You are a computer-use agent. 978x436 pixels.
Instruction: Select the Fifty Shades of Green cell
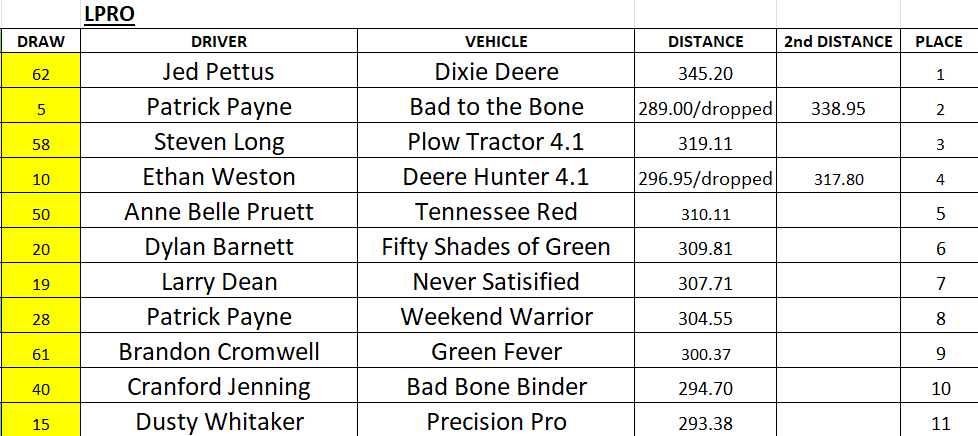click(x=496, y=248)
